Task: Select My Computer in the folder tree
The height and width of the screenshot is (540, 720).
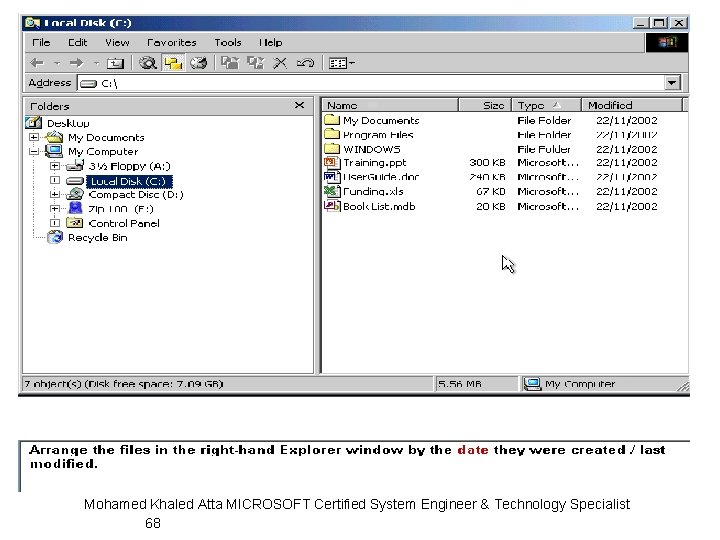Action: pos(103,152)
